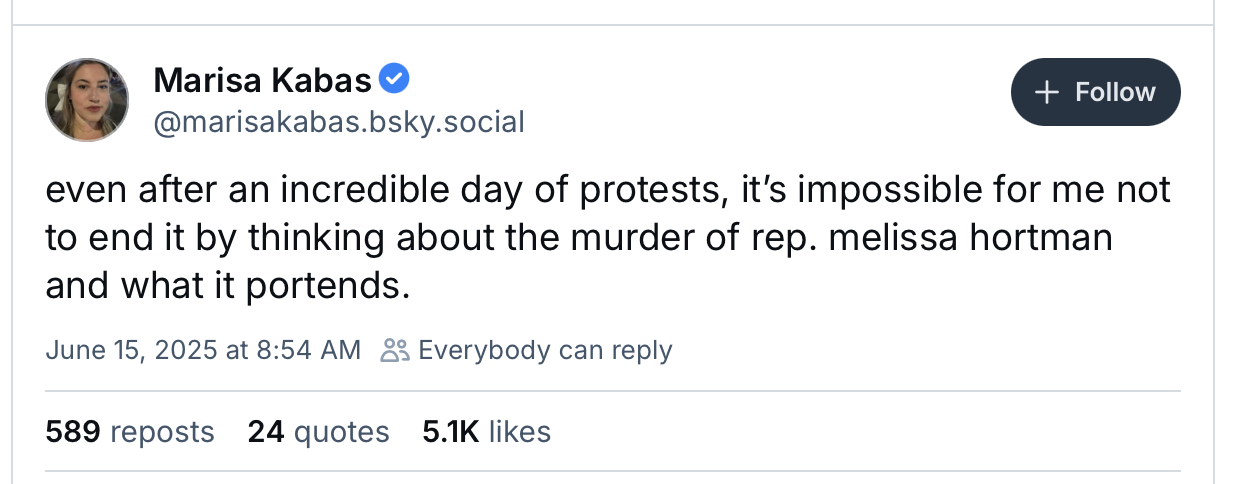1236x484 pixels.
Task: Click the bold '24' quote count
Action: (x=266, y=431)
